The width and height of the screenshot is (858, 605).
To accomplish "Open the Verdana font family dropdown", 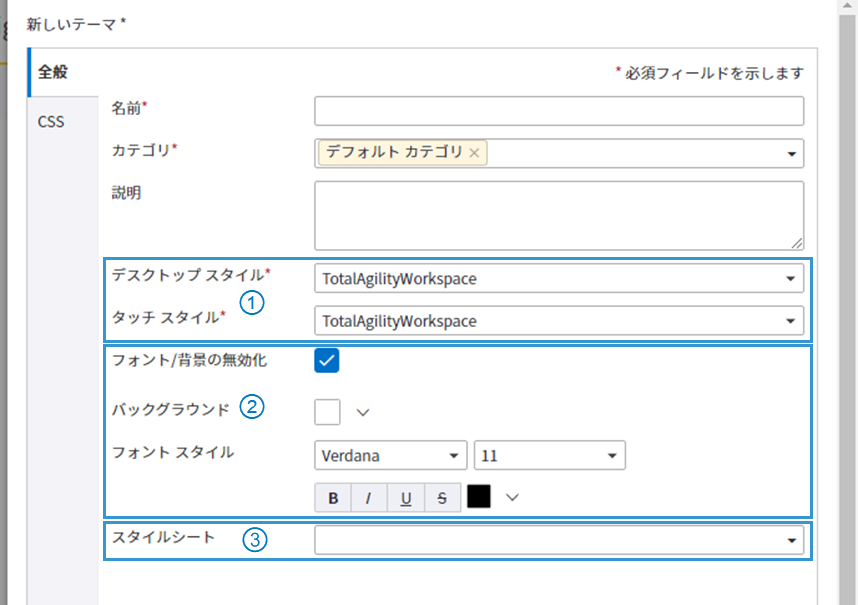I will click(390, 456).
